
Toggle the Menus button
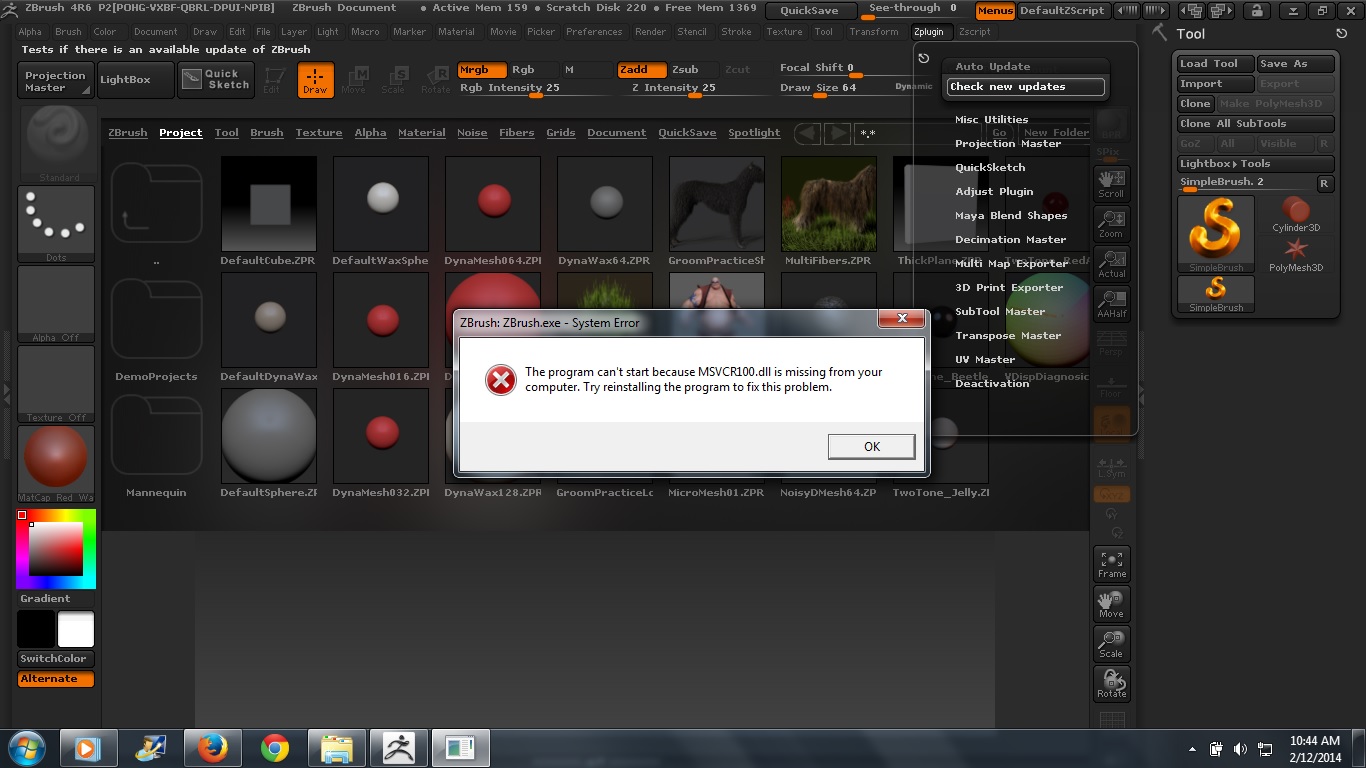995,11
